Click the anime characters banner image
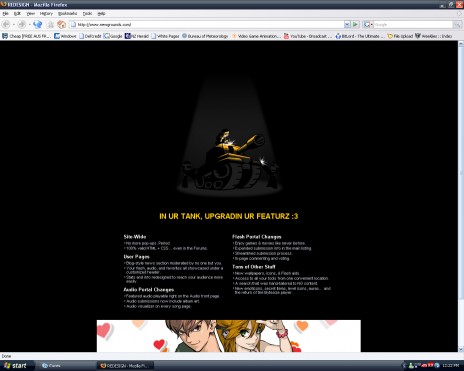 tap(229, 336)
